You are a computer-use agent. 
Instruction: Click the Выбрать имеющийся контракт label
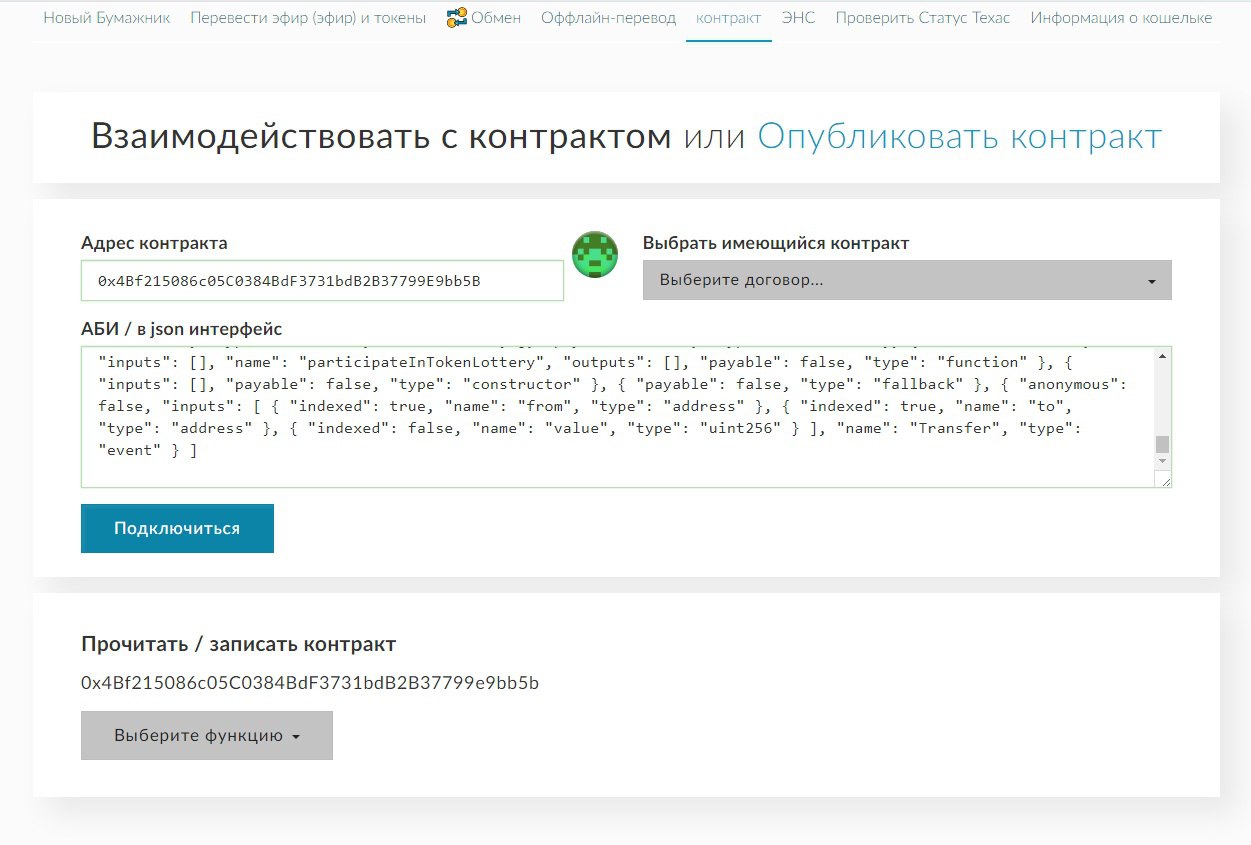click(776, 243)
